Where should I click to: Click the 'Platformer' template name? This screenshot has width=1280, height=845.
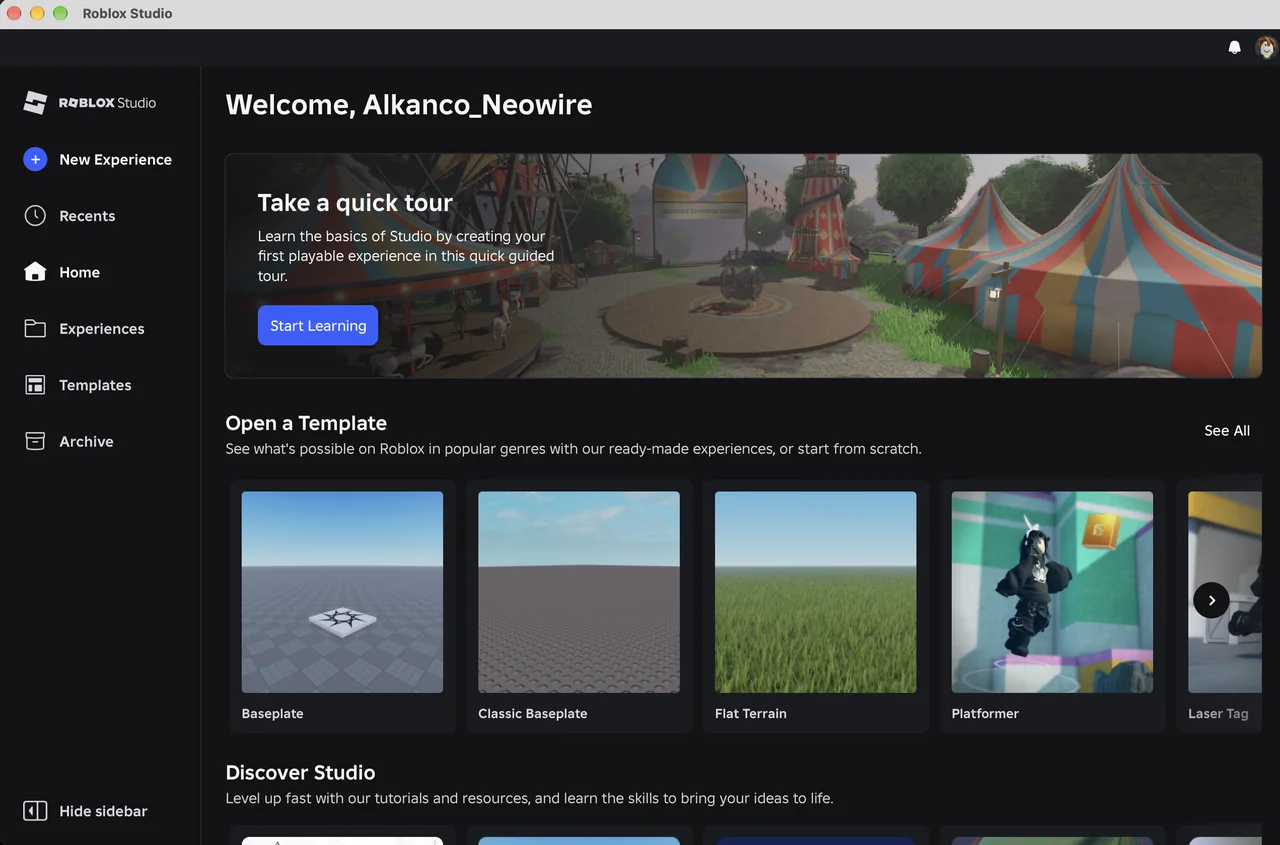pos(985,714)
